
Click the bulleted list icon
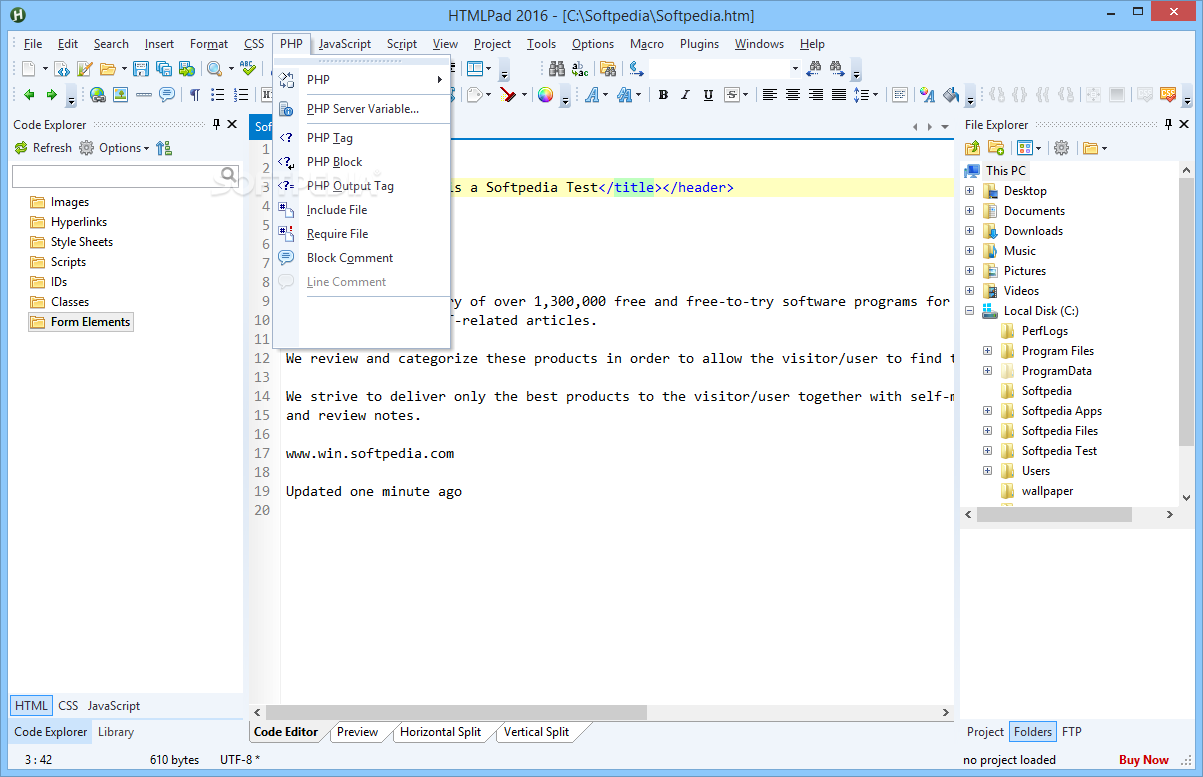[217, 95]
